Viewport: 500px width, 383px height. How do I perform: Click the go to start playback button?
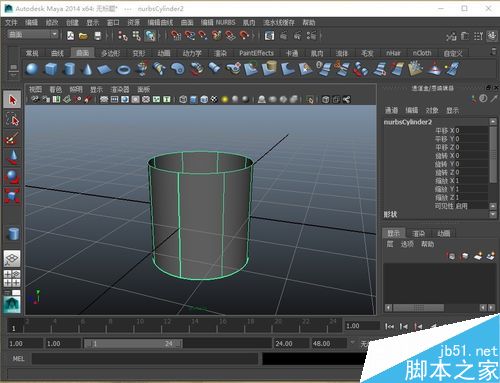[389, 326]
